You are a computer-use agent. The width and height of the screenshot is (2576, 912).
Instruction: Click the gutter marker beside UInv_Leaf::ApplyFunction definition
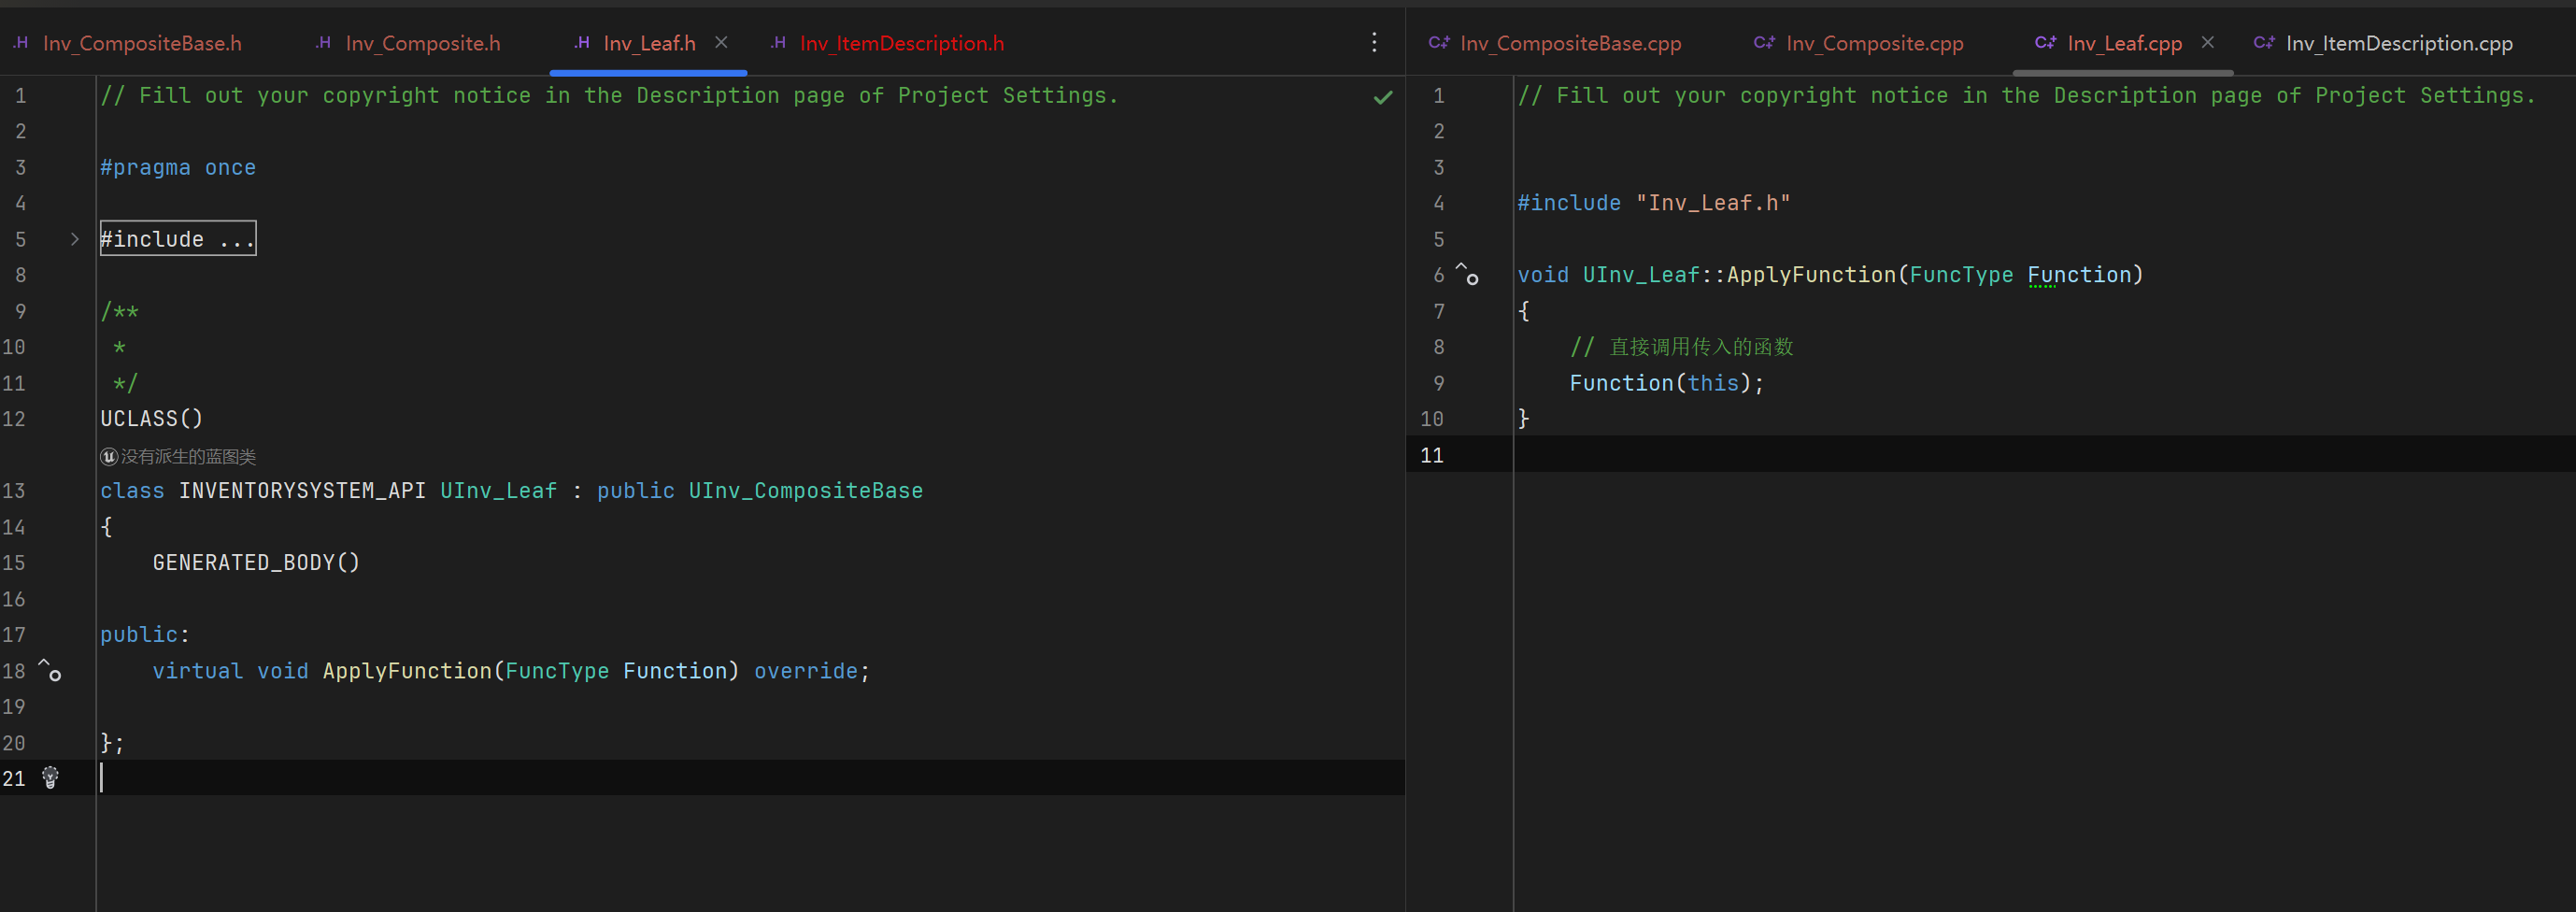click(x=1467, y=274)
